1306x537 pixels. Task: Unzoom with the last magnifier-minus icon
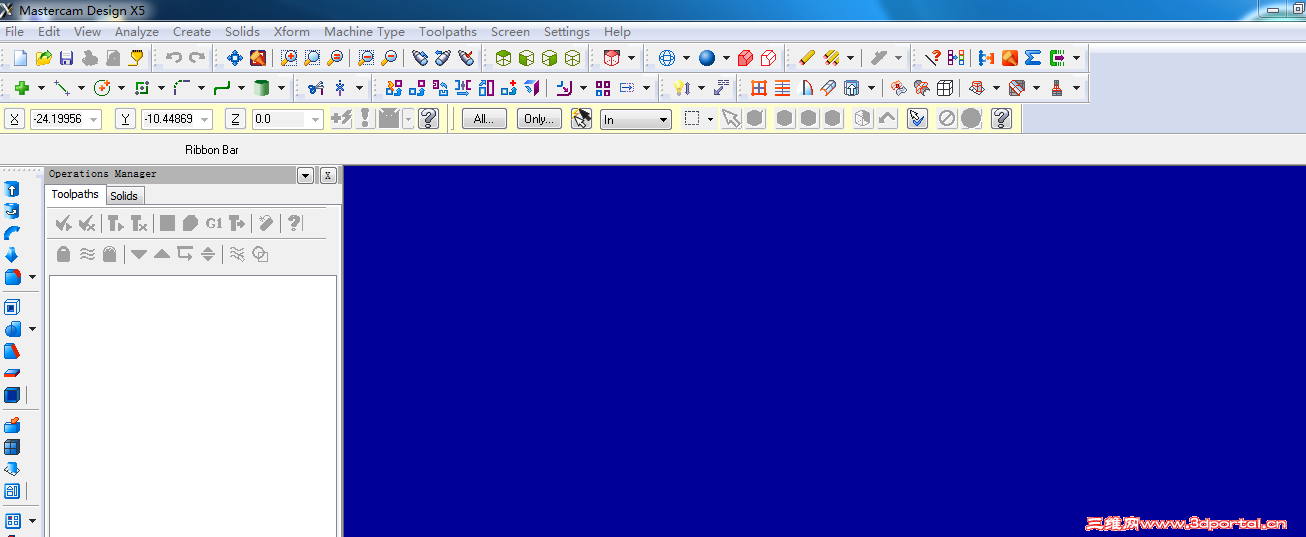coord(389,58)
